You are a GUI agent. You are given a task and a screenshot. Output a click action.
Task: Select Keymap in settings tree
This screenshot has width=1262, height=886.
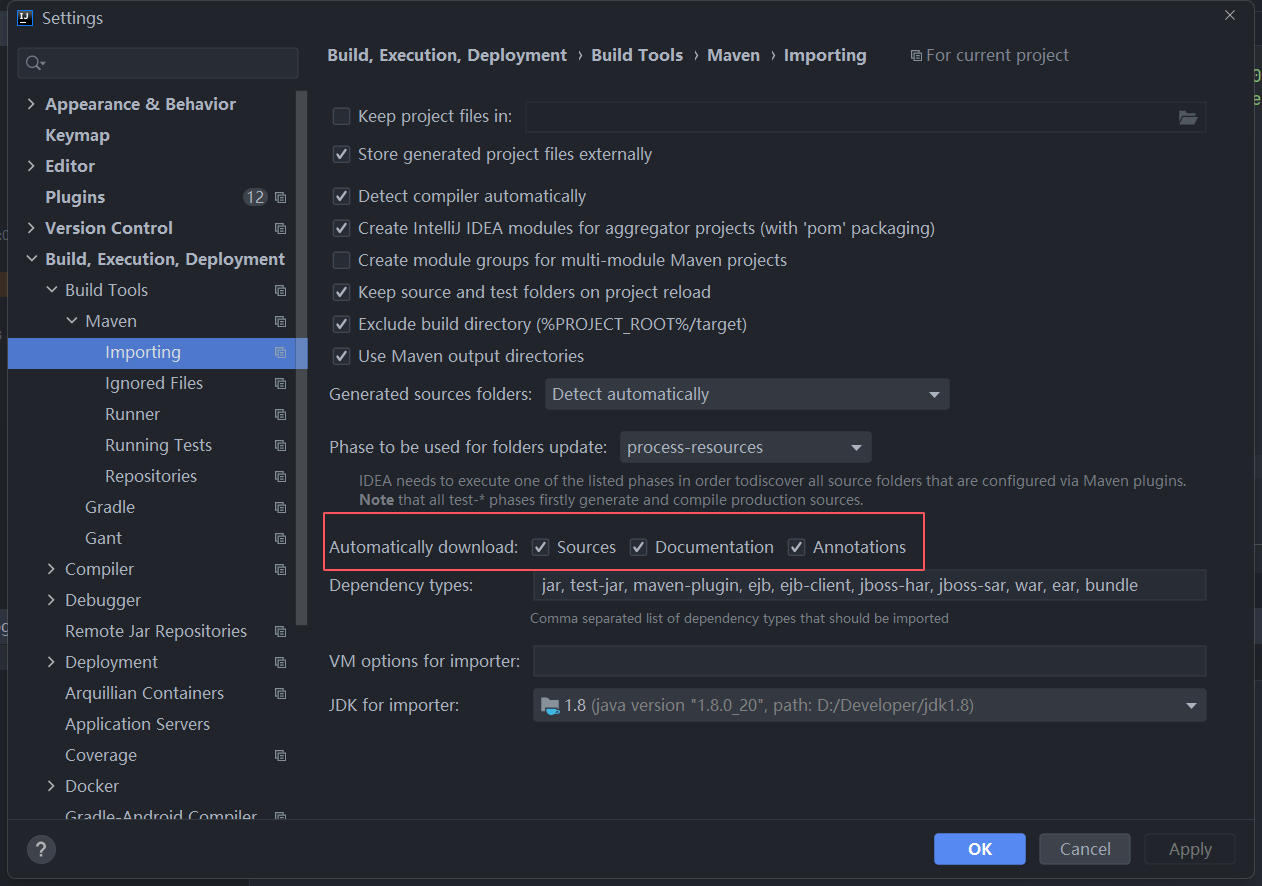pos(77,135)
